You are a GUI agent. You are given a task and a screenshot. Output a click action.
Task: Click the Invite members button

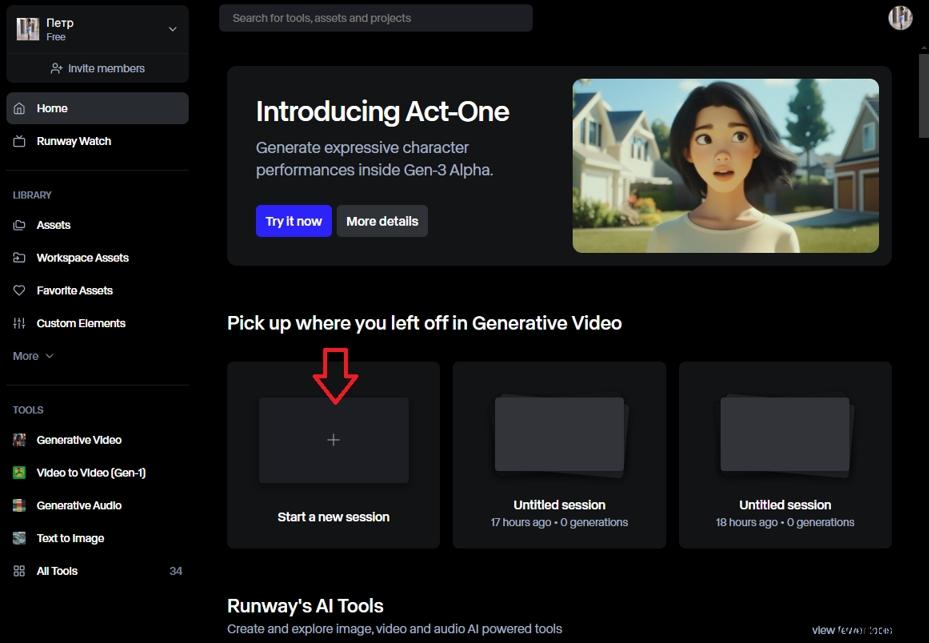(98, 68)
